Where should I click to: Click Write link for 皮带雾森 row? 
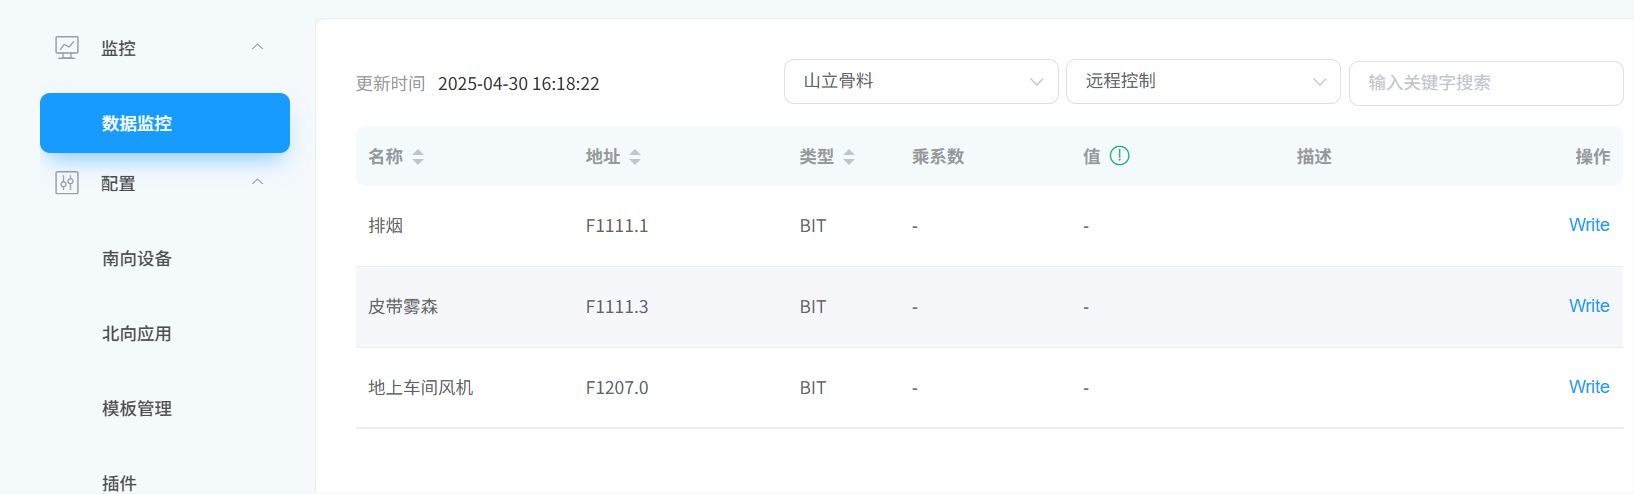1589,306
